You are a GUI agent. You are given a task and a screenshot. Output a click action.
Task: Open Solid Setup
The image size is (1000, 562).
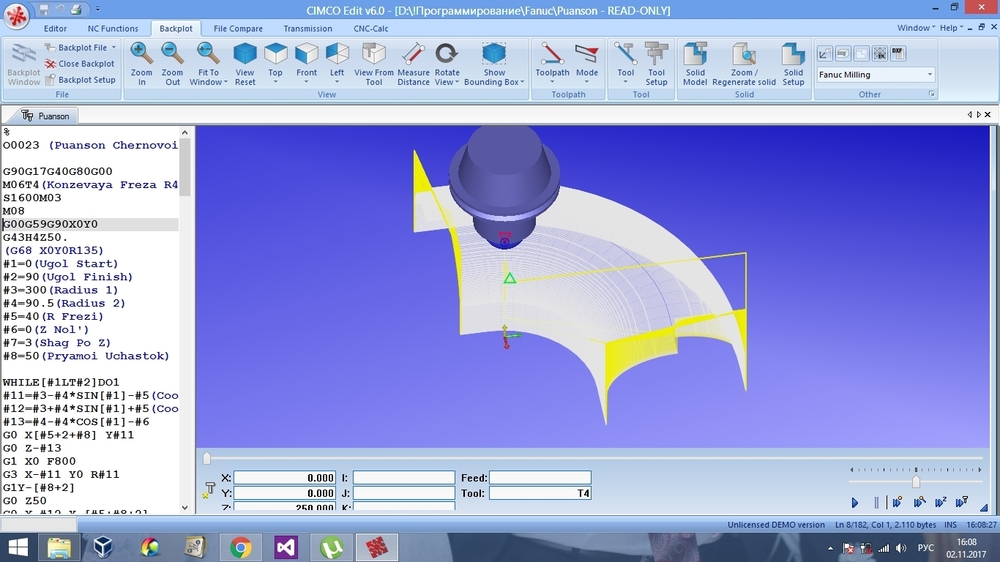793,64
